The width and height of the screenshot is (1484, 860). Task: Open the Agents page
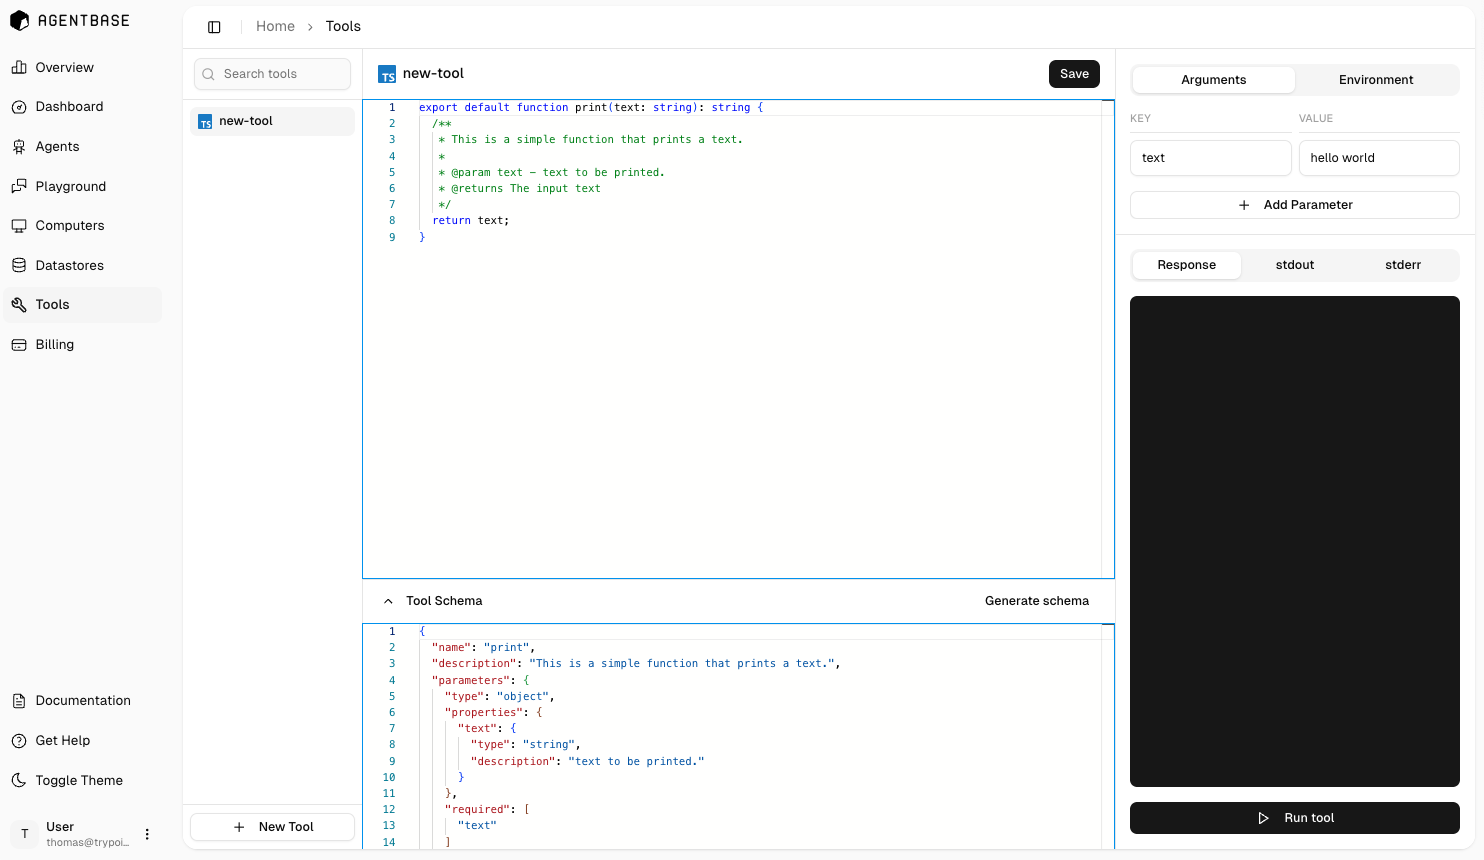[x=62, y=146]
